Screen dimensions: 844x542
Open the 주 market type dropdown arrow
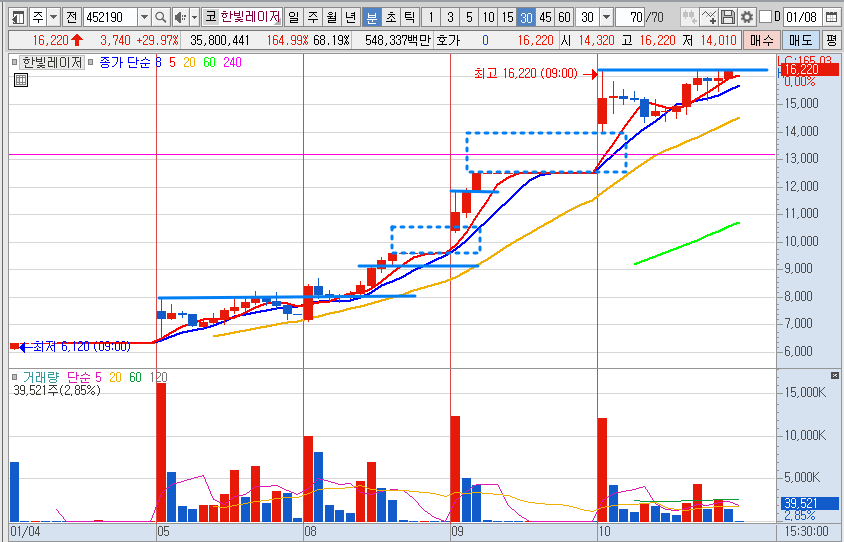coord(54,17)
